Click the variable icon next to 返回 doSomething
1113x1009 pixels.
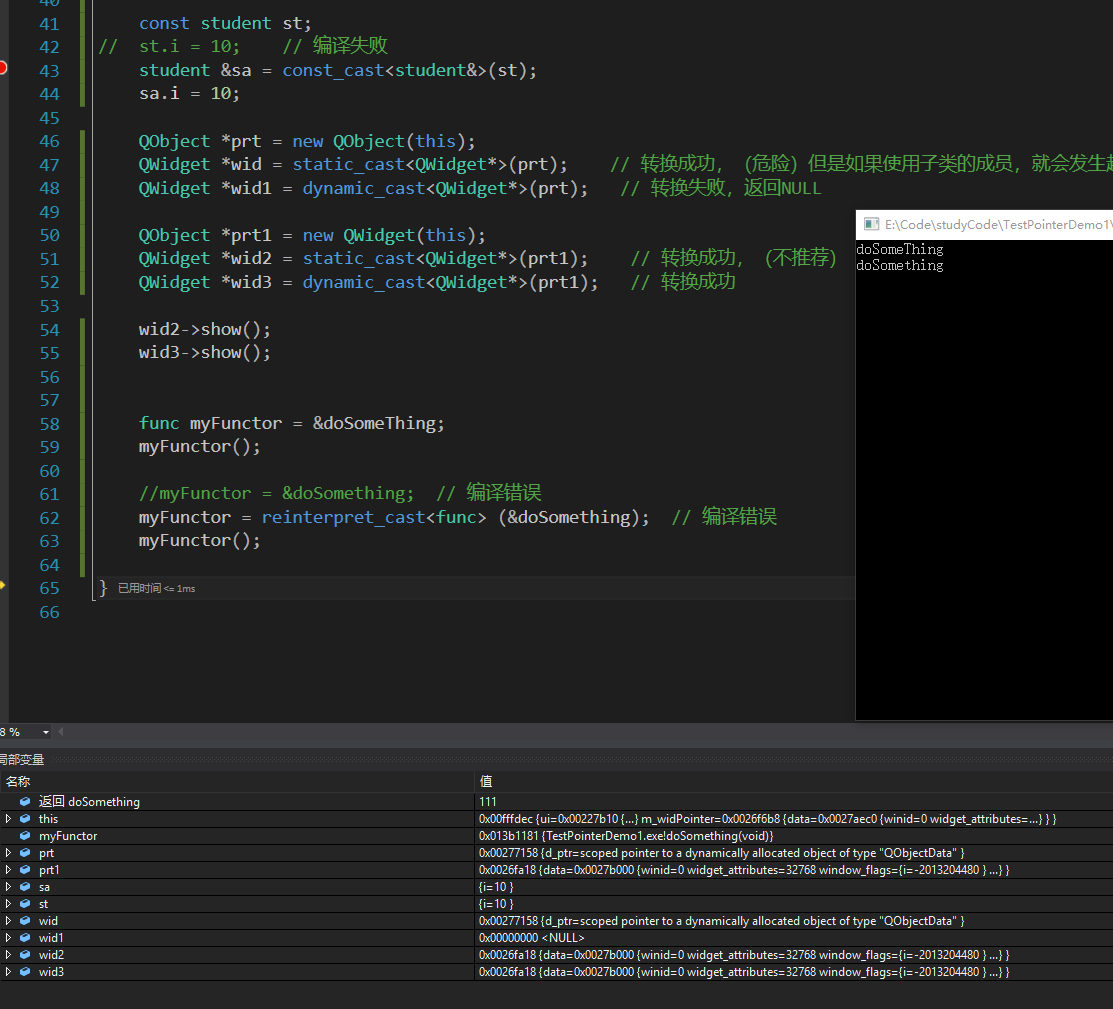pyautogui.click(x=25, y=802)
